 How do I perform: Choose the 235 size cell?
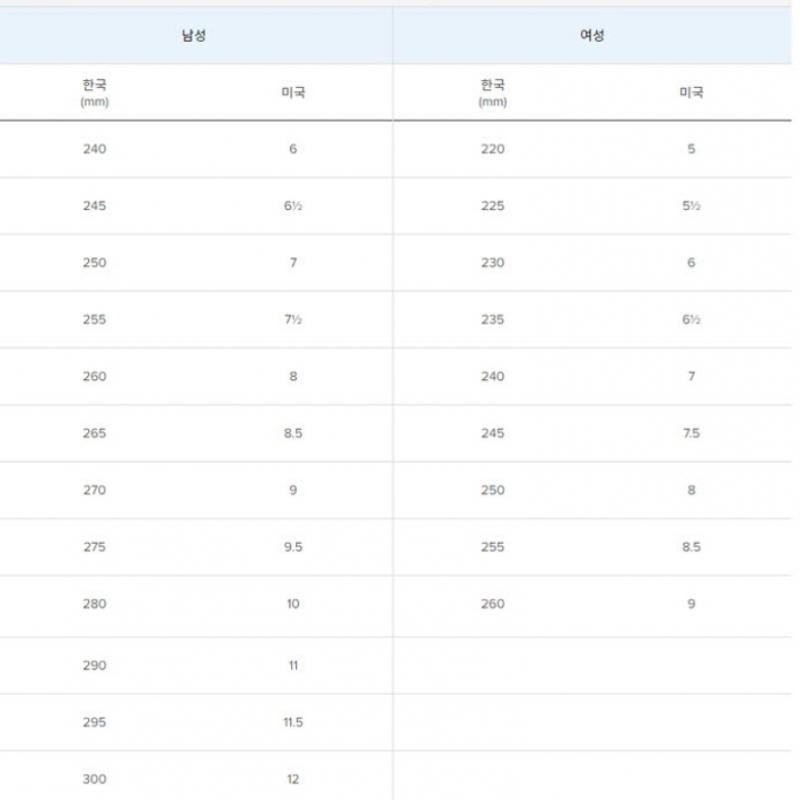coord(493,320)
